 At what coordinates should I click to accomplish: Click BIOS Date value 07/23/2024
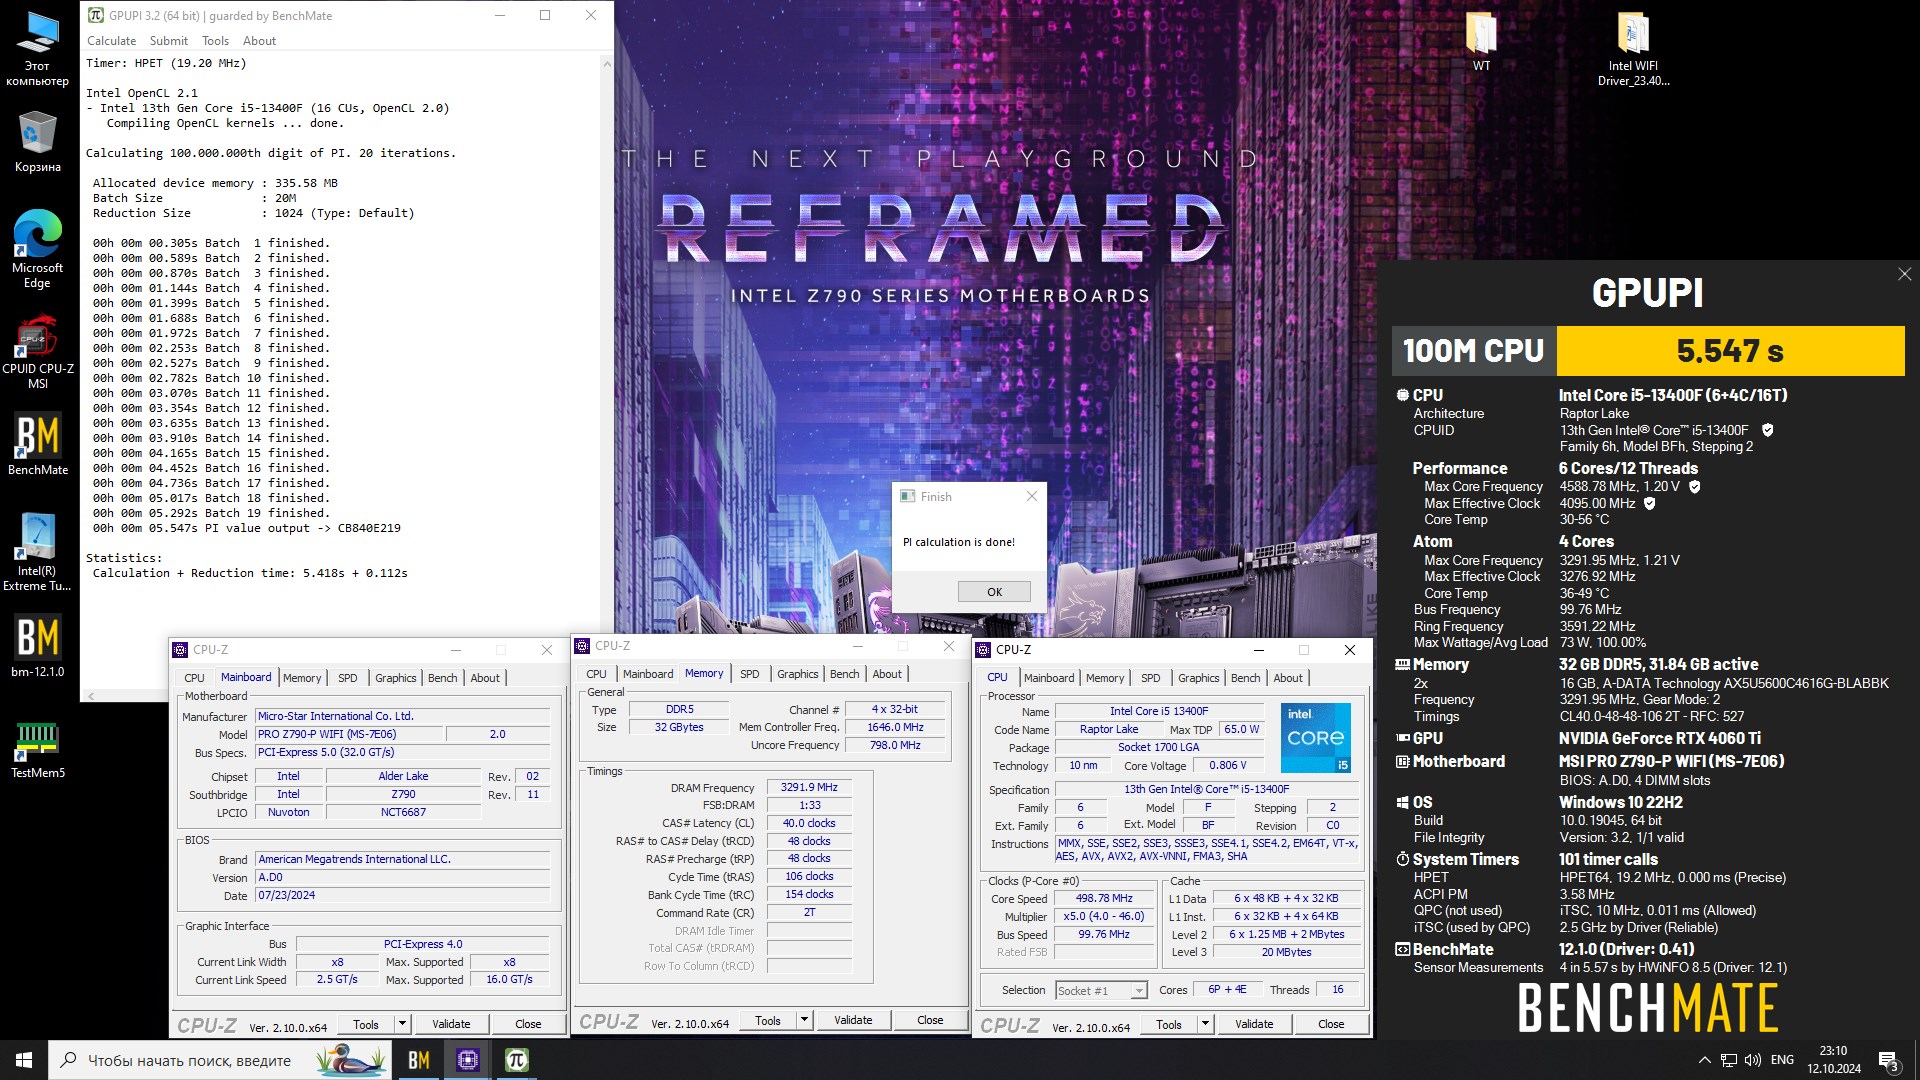[x=403, y=895]
